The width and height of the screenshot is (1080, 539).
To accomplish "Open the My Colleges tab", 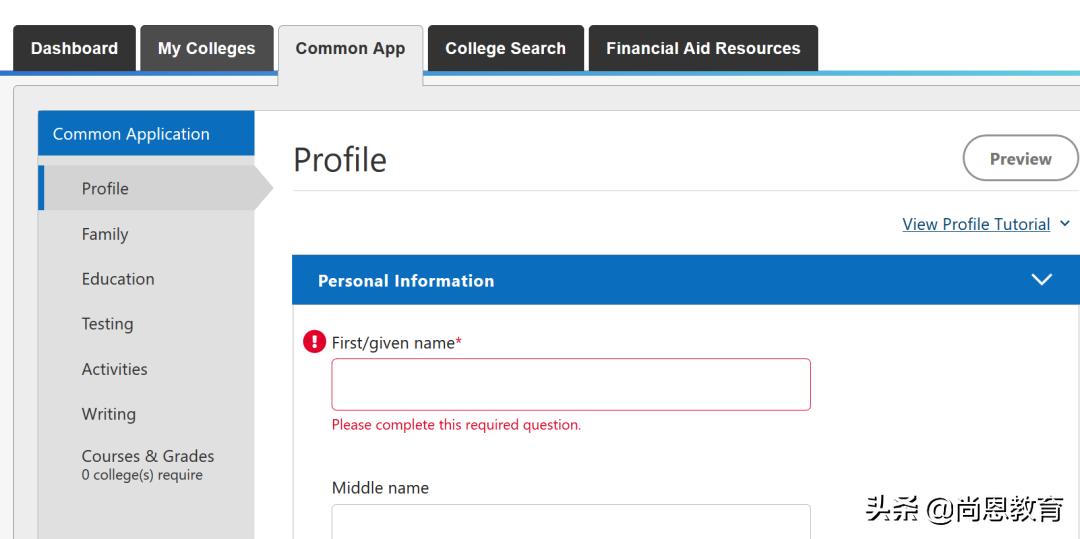I will 206,48.
